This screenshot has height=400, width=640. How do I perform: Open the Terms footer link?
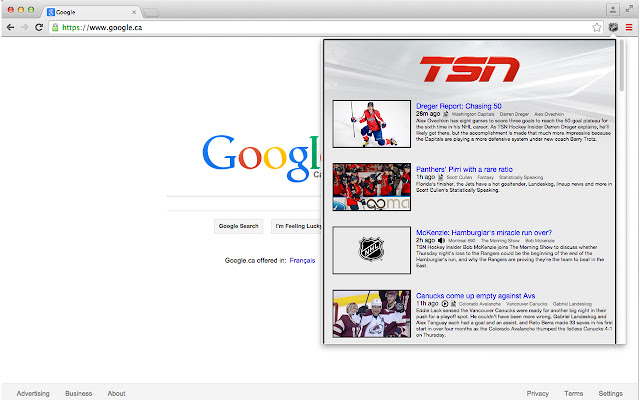(x=573, y=393)
